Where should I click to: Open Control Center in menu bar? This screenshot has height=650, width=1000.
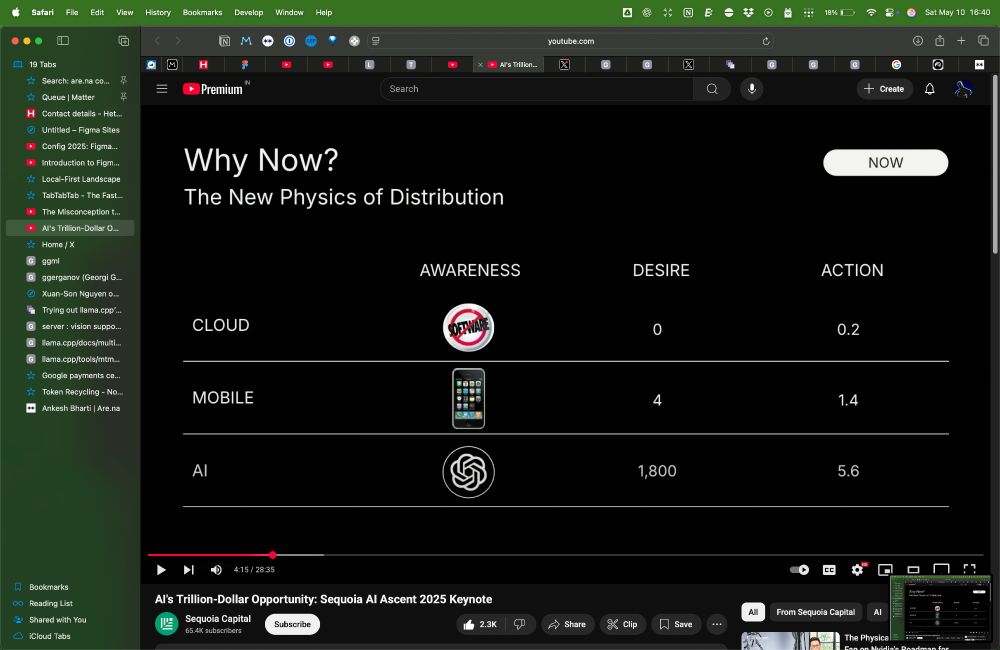(x=890, y=12)
